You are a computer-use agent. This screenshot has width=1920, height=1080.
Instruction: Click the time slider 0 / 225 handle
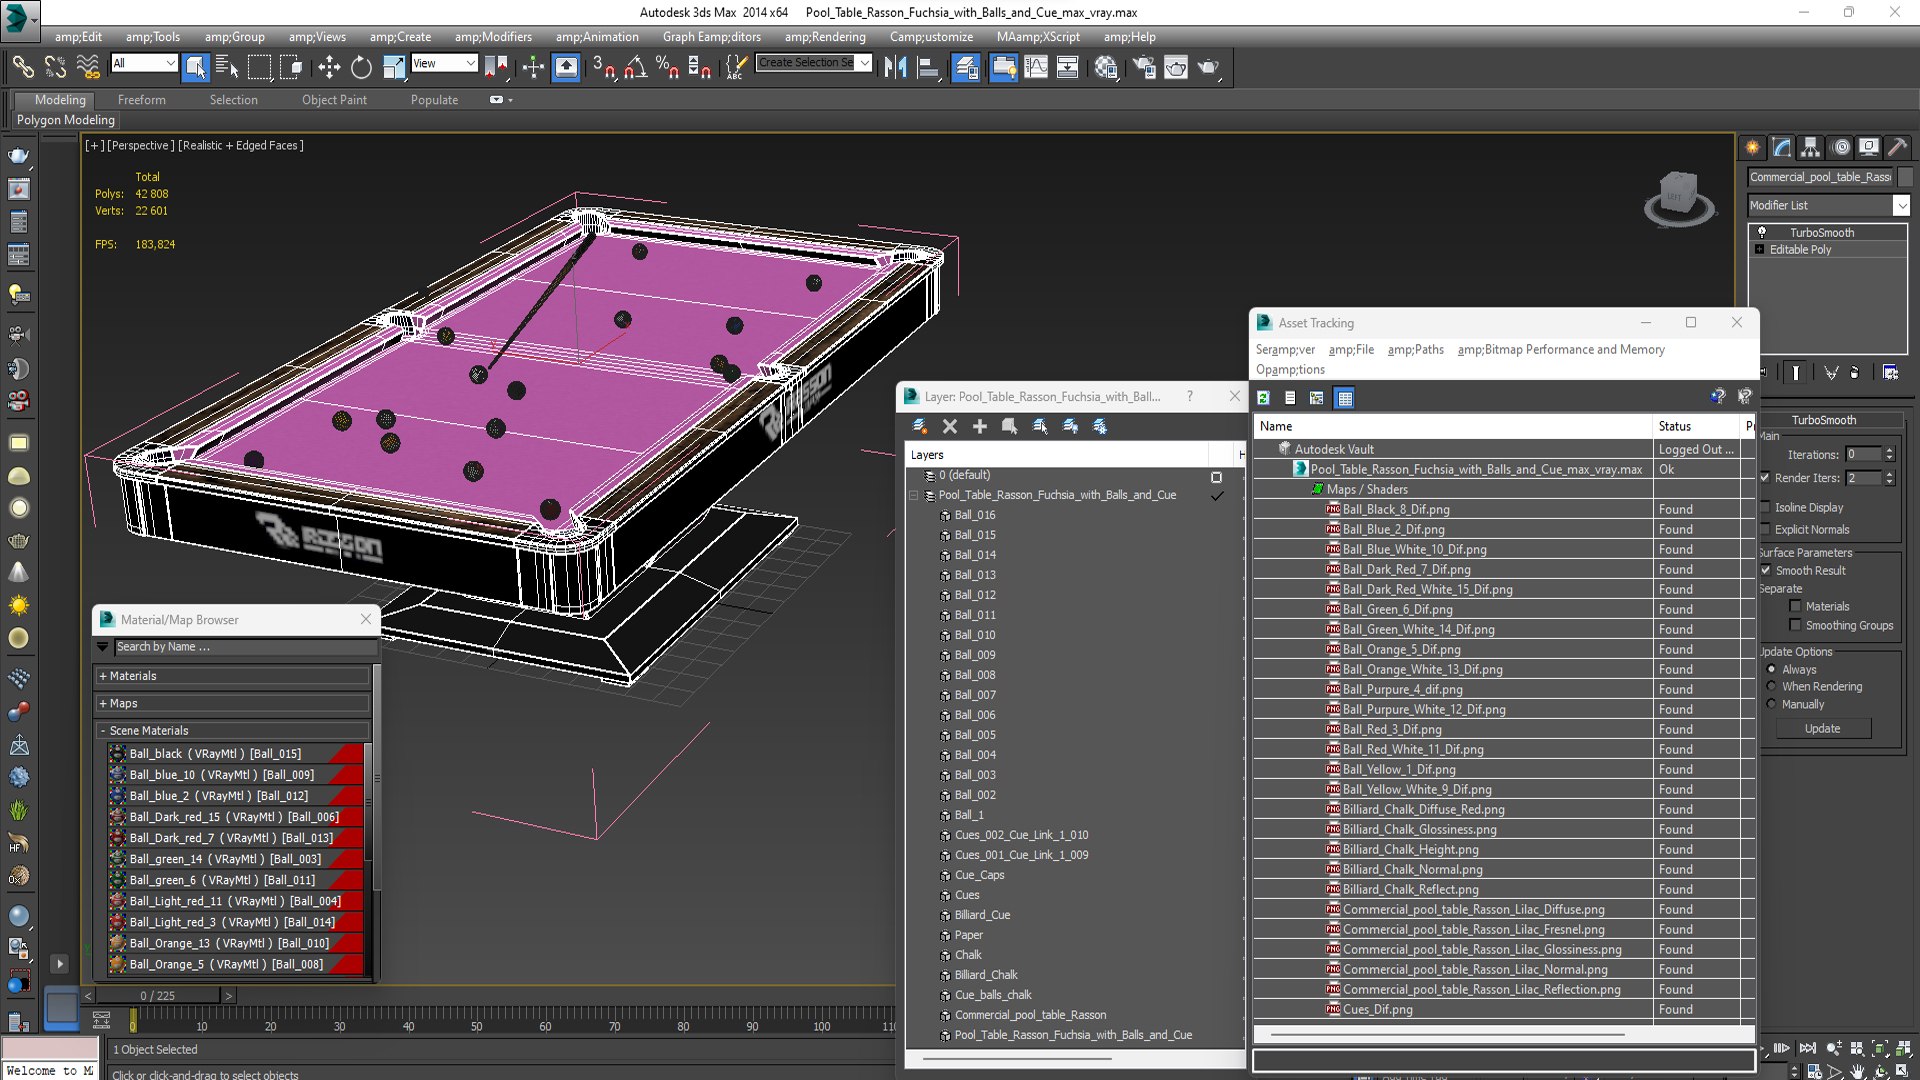pos(157,996)
